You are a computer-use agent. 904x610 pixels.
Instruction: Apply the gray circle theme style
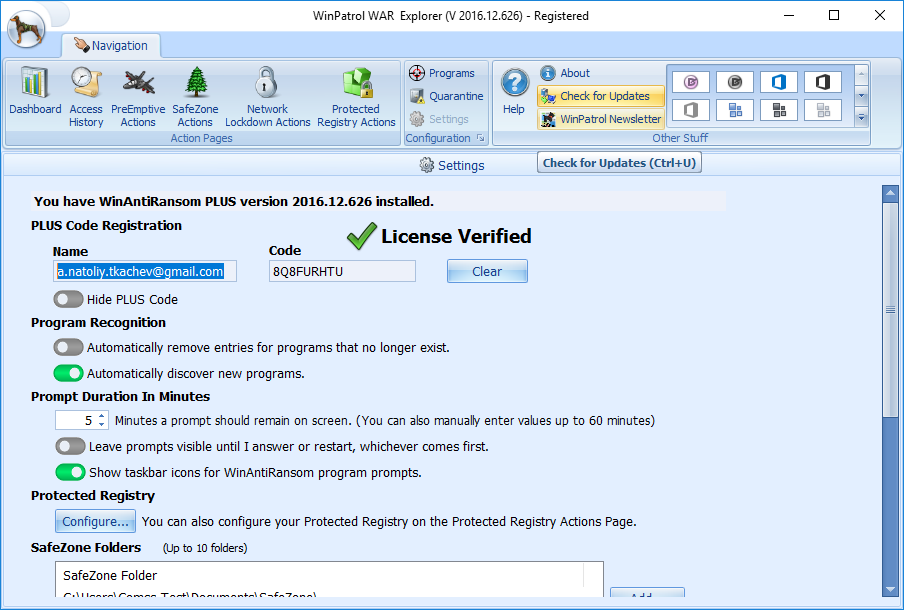(x=734, y=82)
